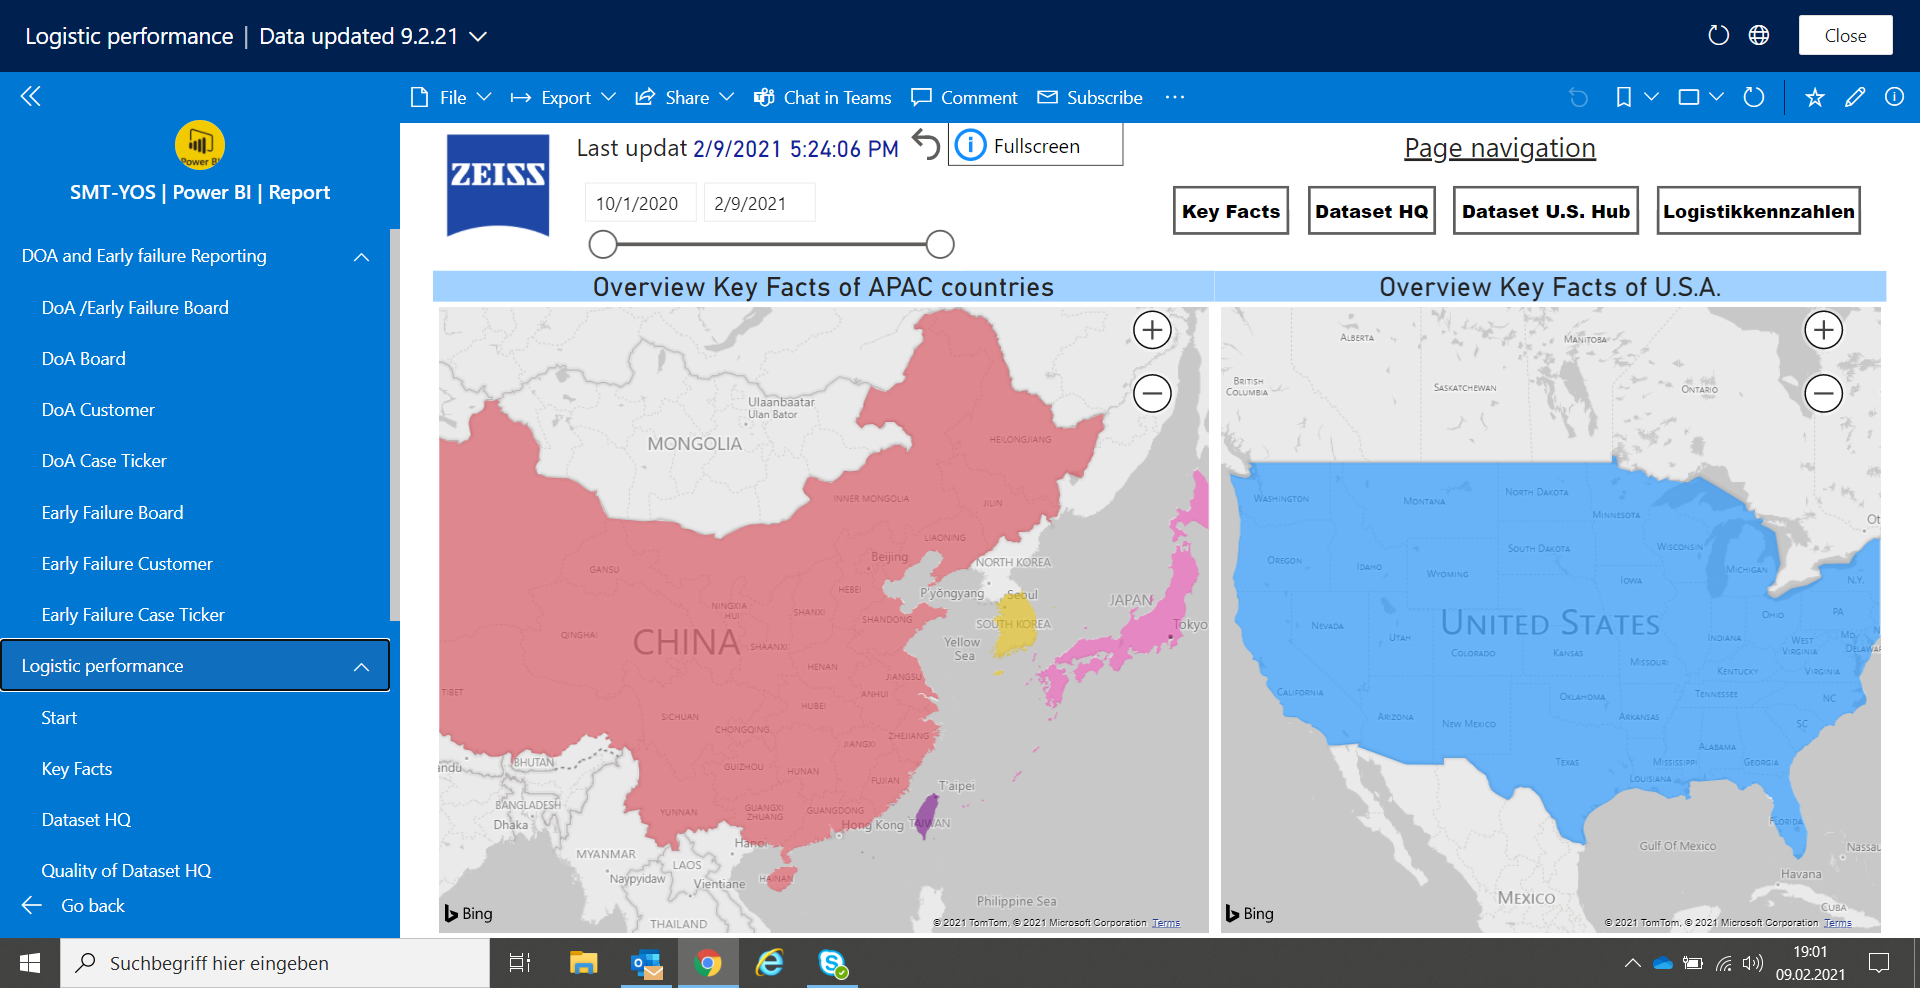
Task: Click the Fullscreen button
Action: [1035, 145]
